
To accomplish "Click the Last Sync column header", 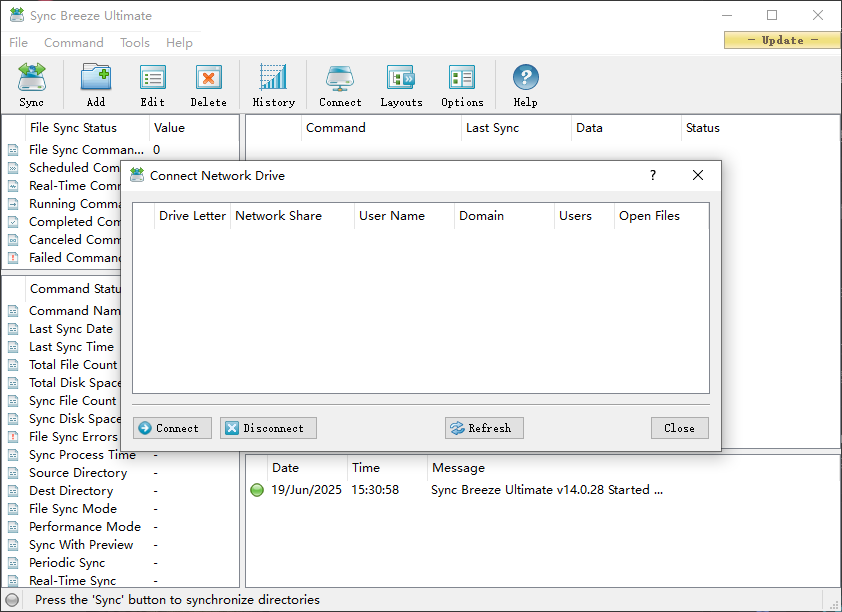I will [x=516, y=128].
